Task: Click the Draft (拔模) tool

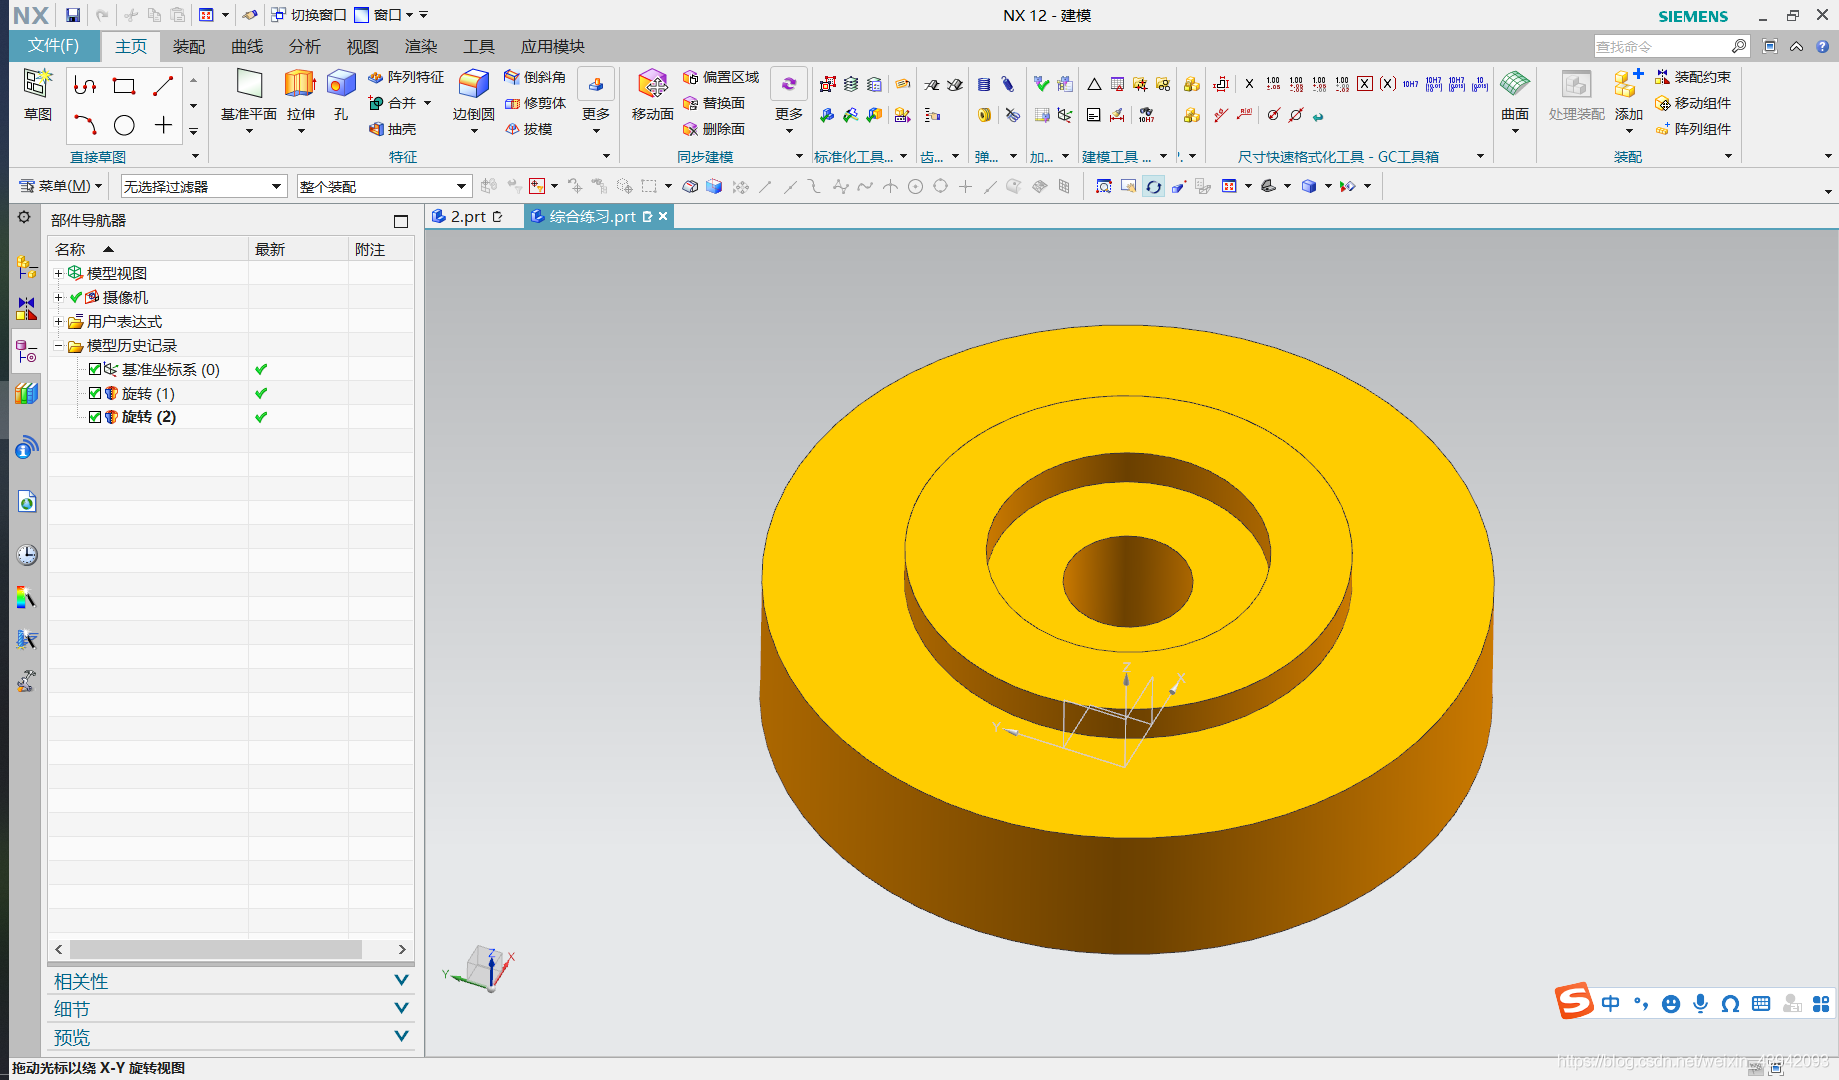Action: 528,129
